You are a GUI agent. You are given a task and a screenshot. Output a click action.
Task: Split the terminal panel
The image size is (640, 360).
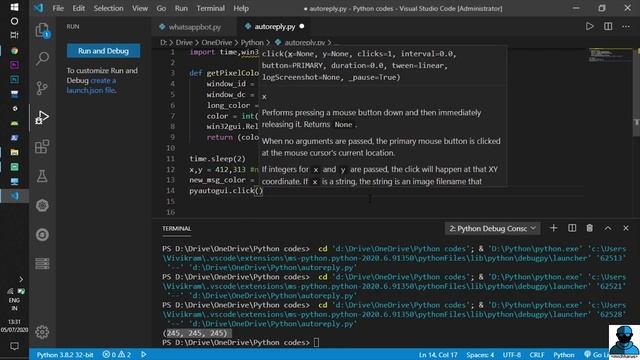point(572,228)
